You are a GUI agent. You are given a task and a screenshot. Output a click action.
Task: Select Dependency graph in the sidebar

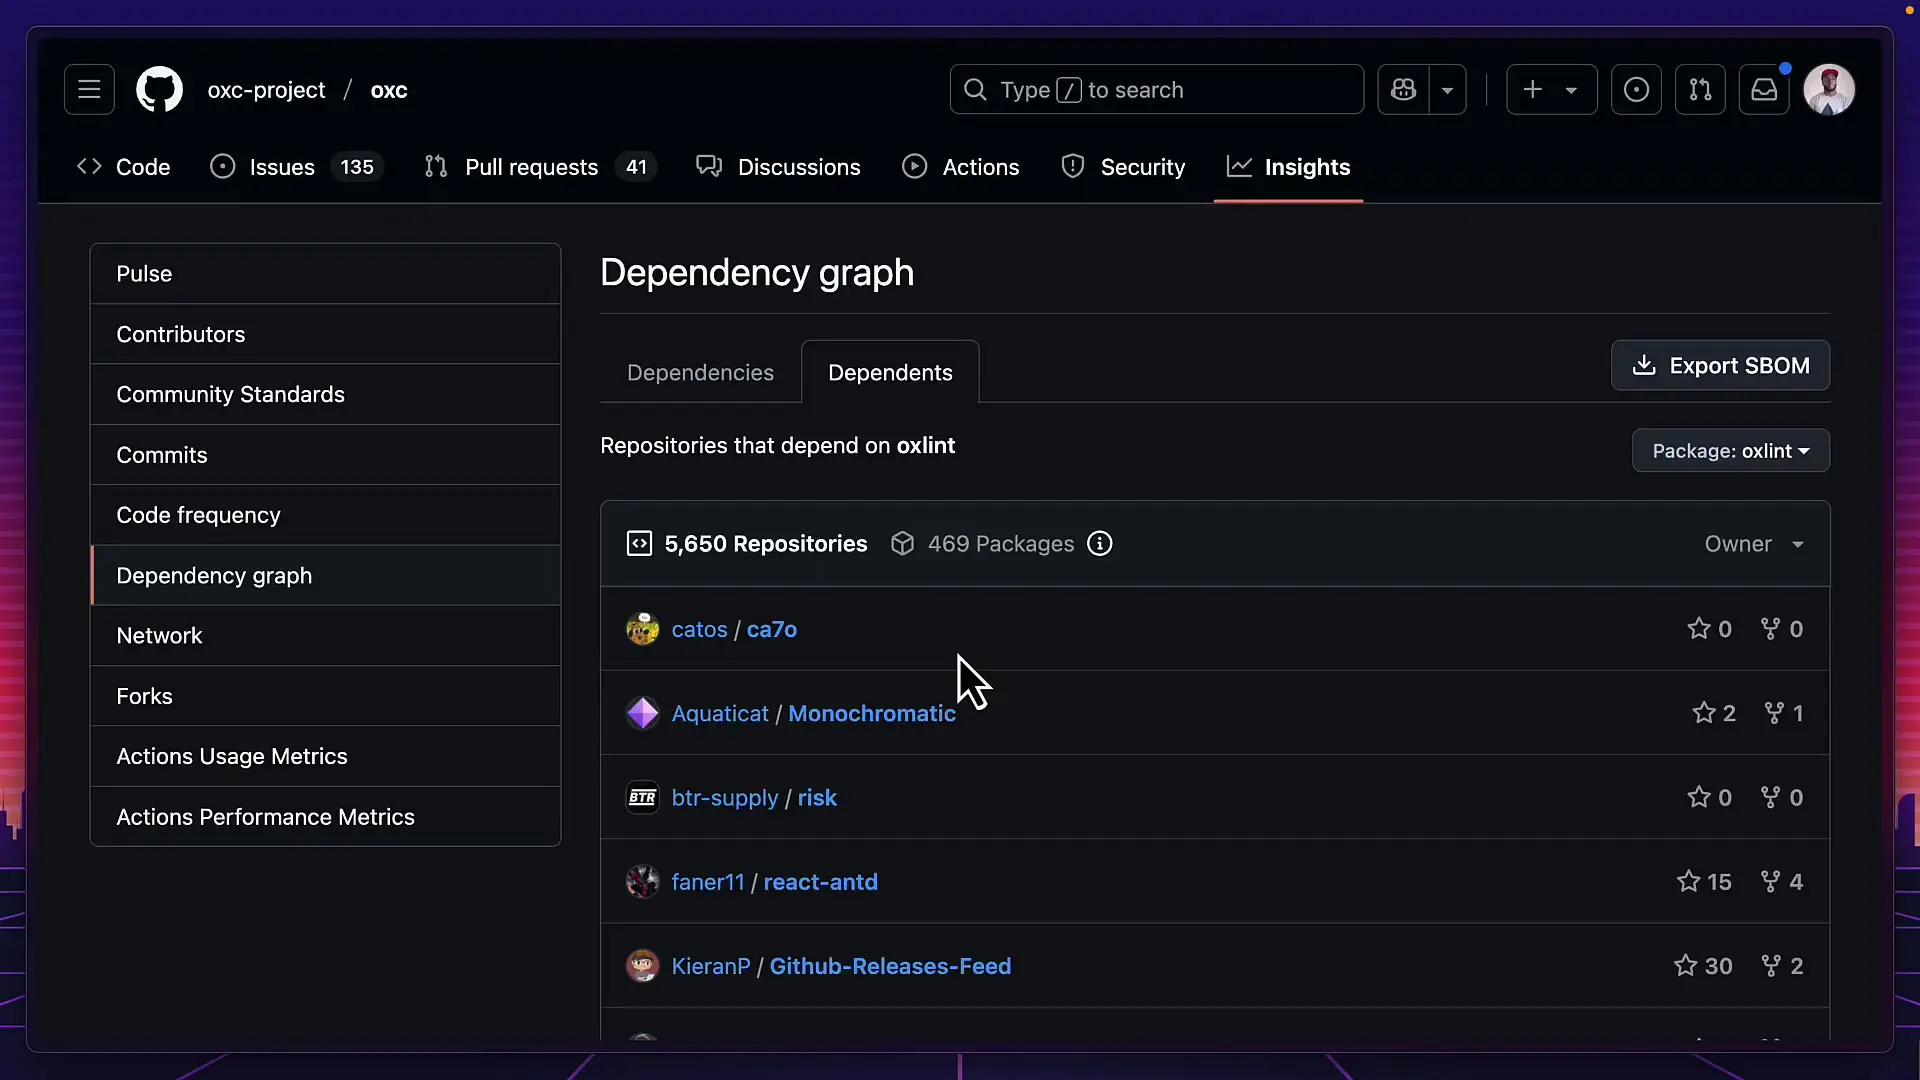pos(325,575)
